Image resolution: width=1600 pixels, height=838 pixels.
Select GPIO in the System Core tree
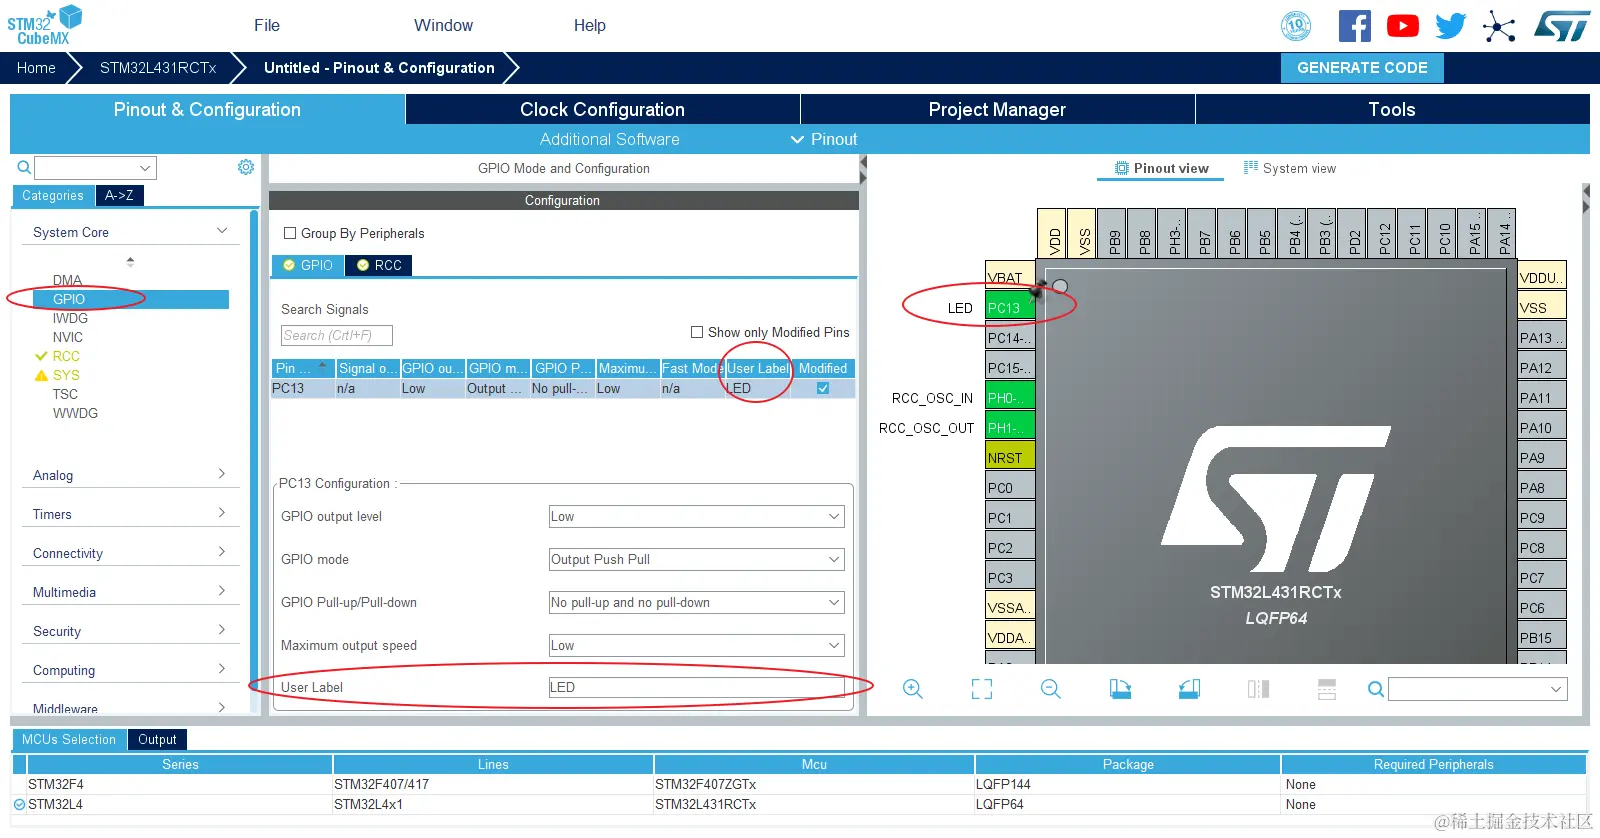click(x=130, y=299)
